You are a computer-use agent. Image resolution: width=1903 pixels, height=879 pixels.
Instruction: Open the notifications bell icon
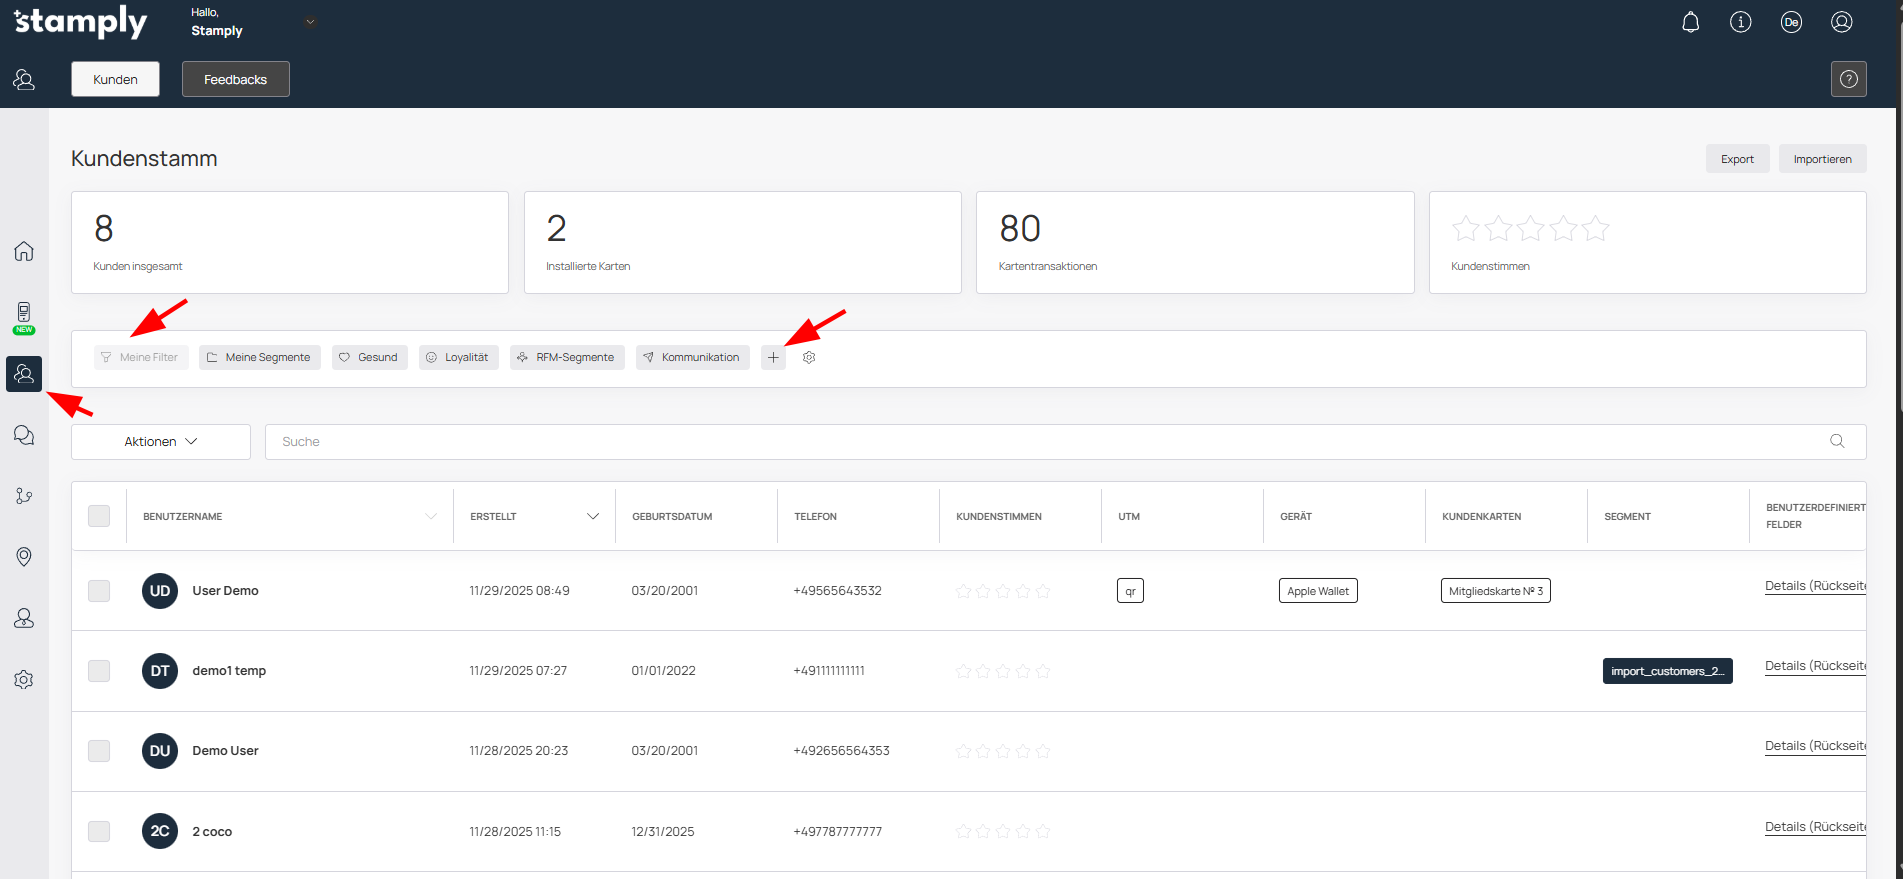point(1690,22)
